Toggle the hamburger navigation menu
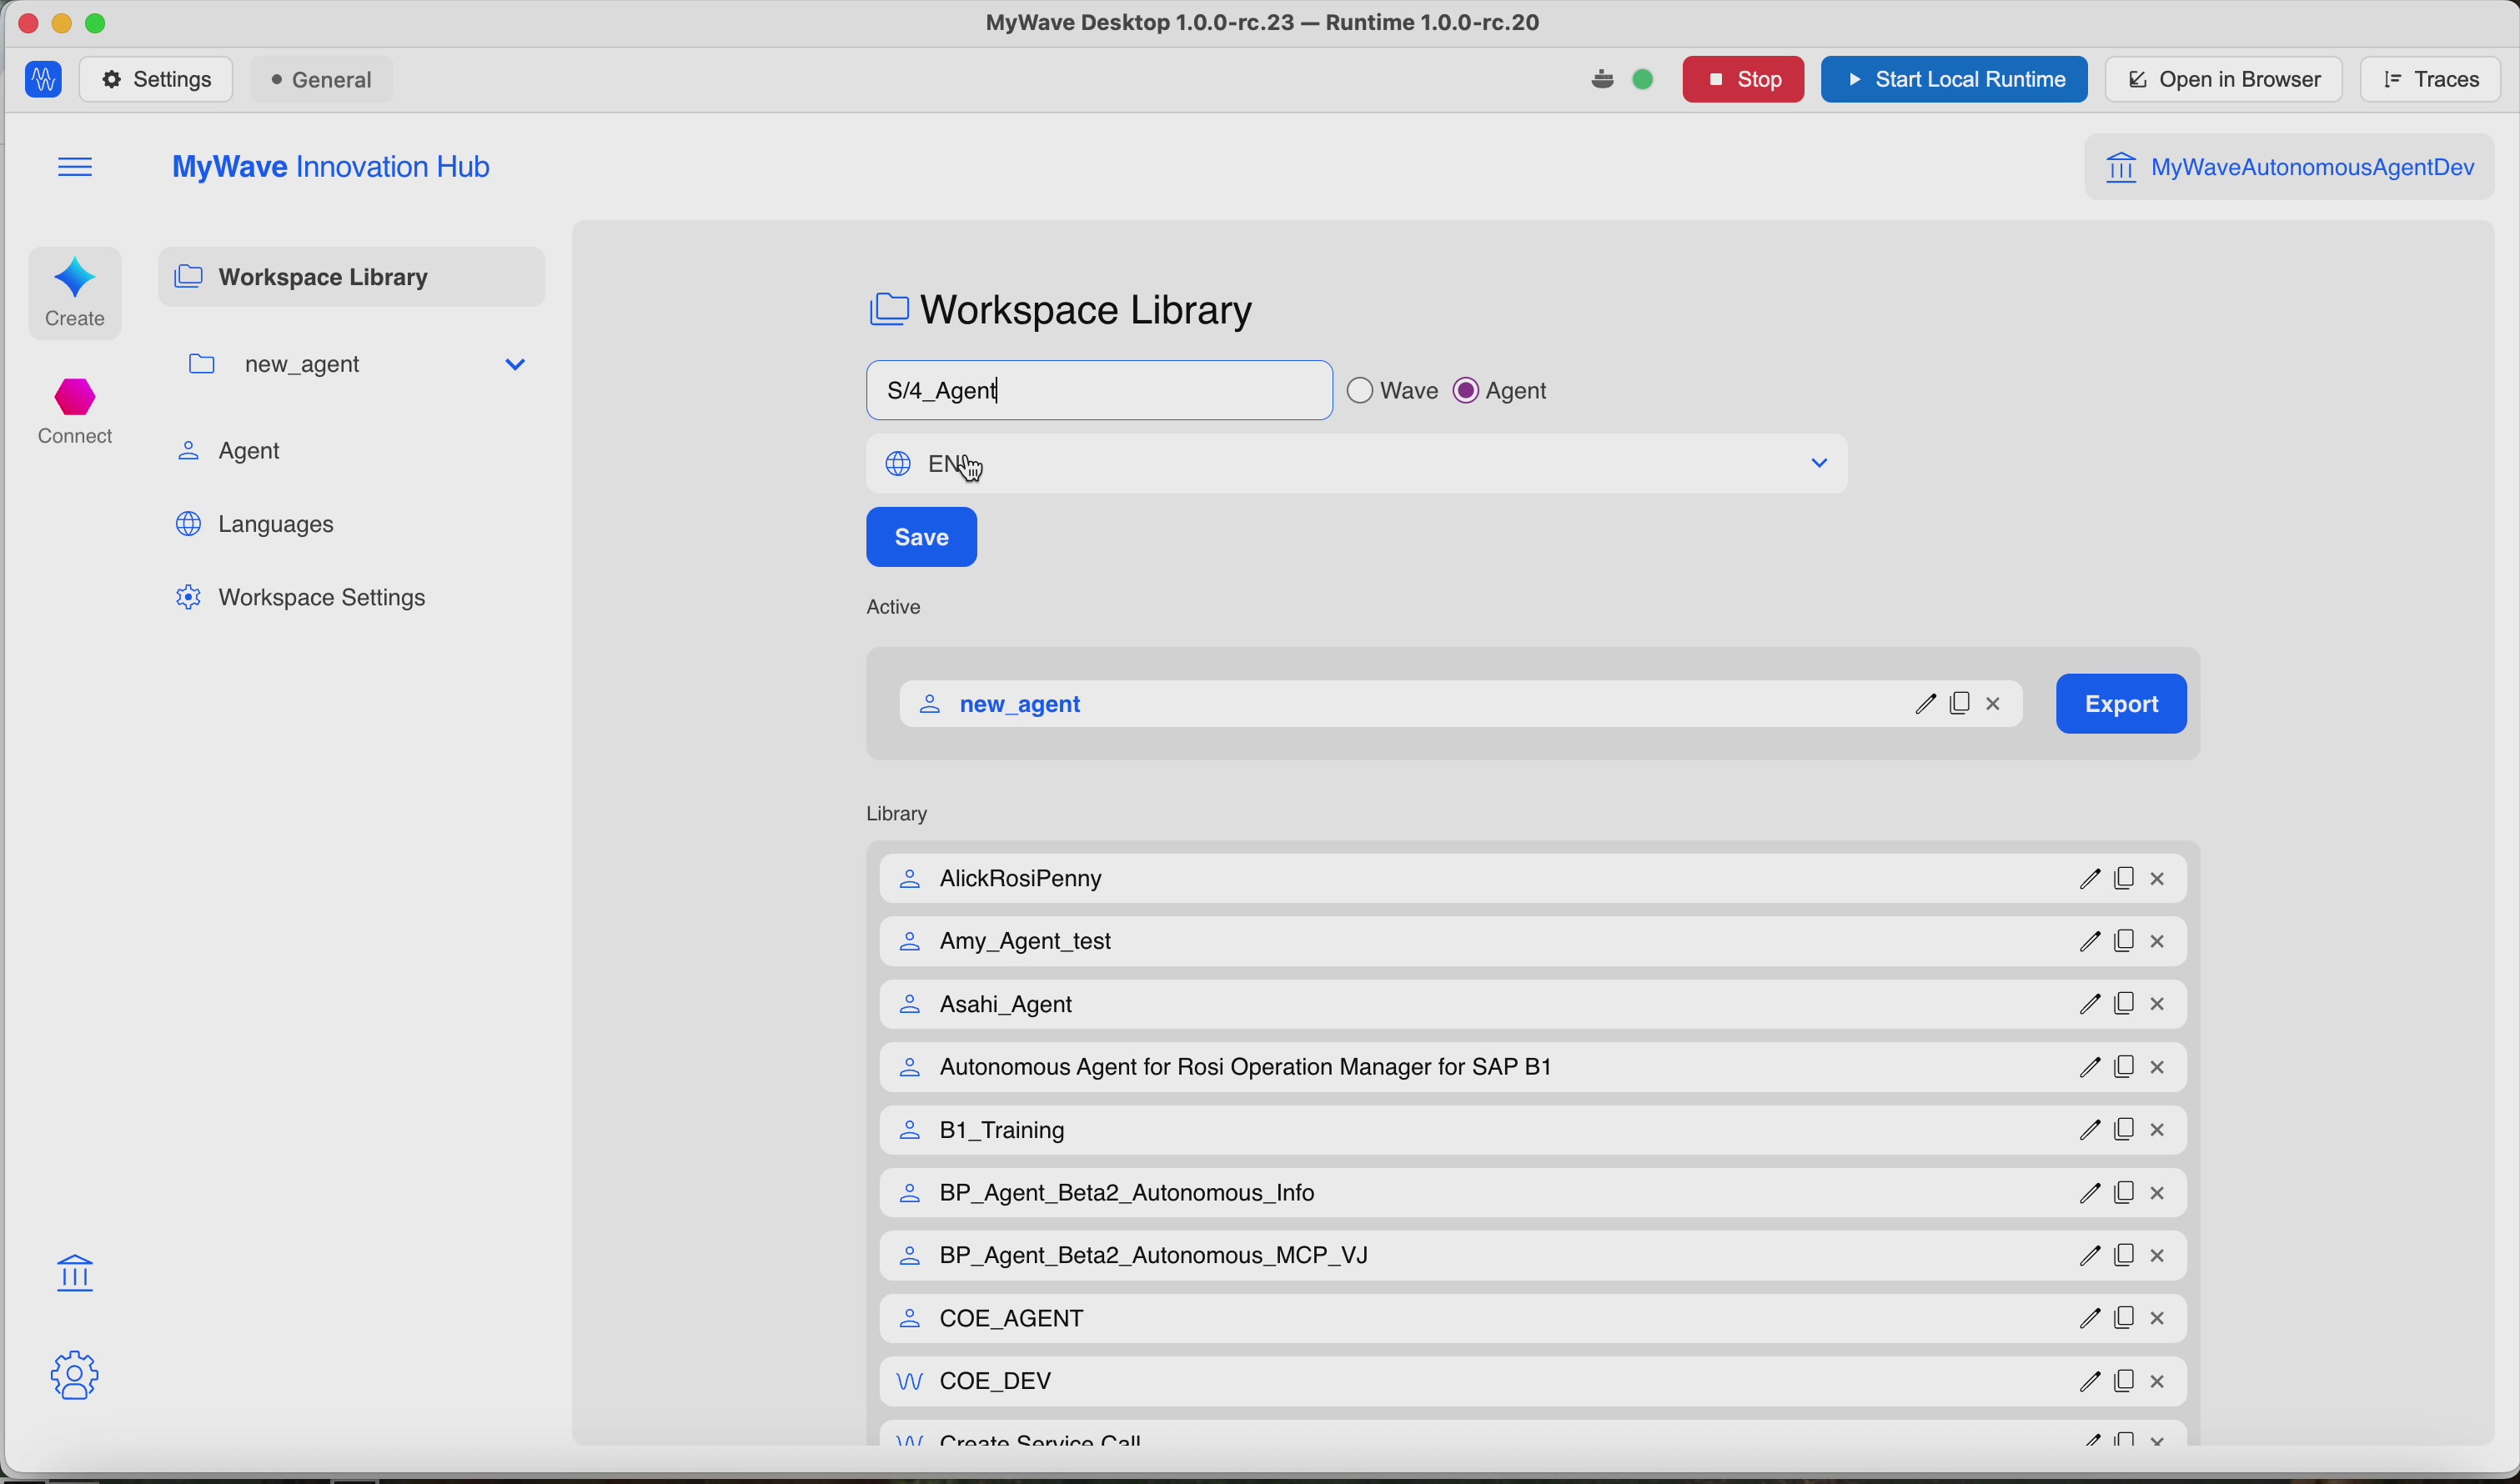Screen dimensions: 2520x1484 pos(75,167)
